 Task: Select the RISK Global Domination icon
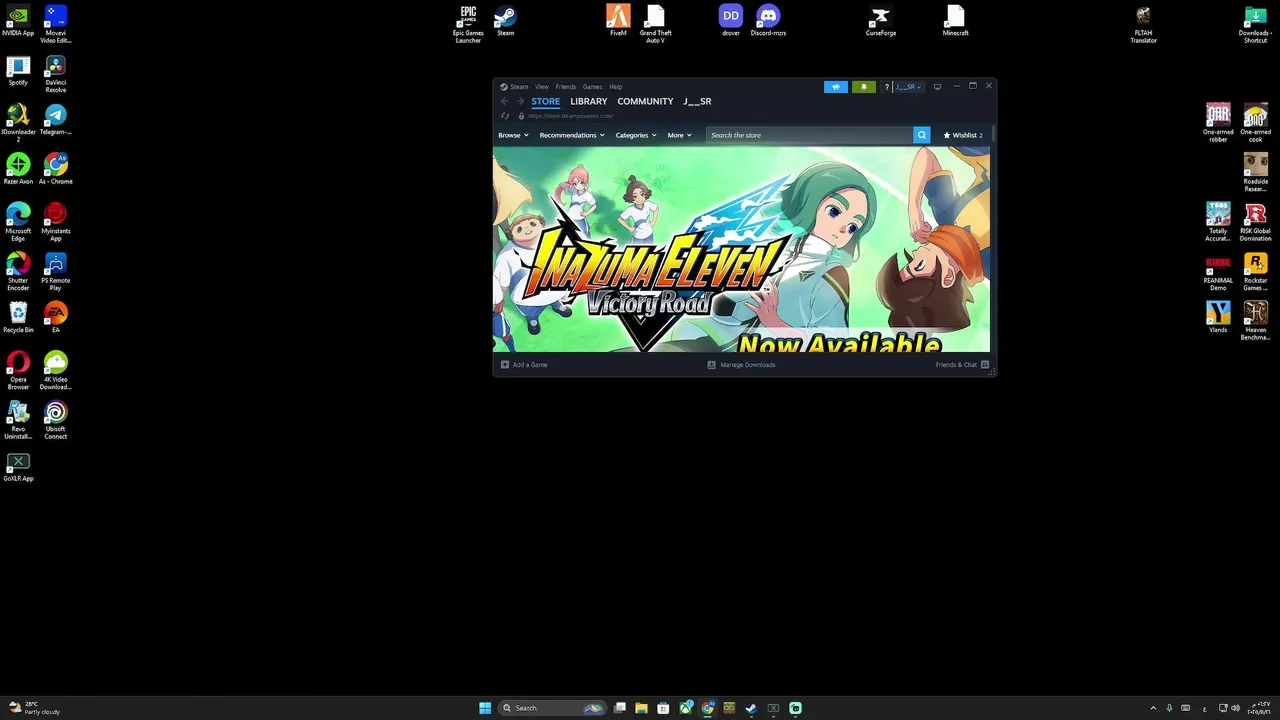(x=1255, y=222)
